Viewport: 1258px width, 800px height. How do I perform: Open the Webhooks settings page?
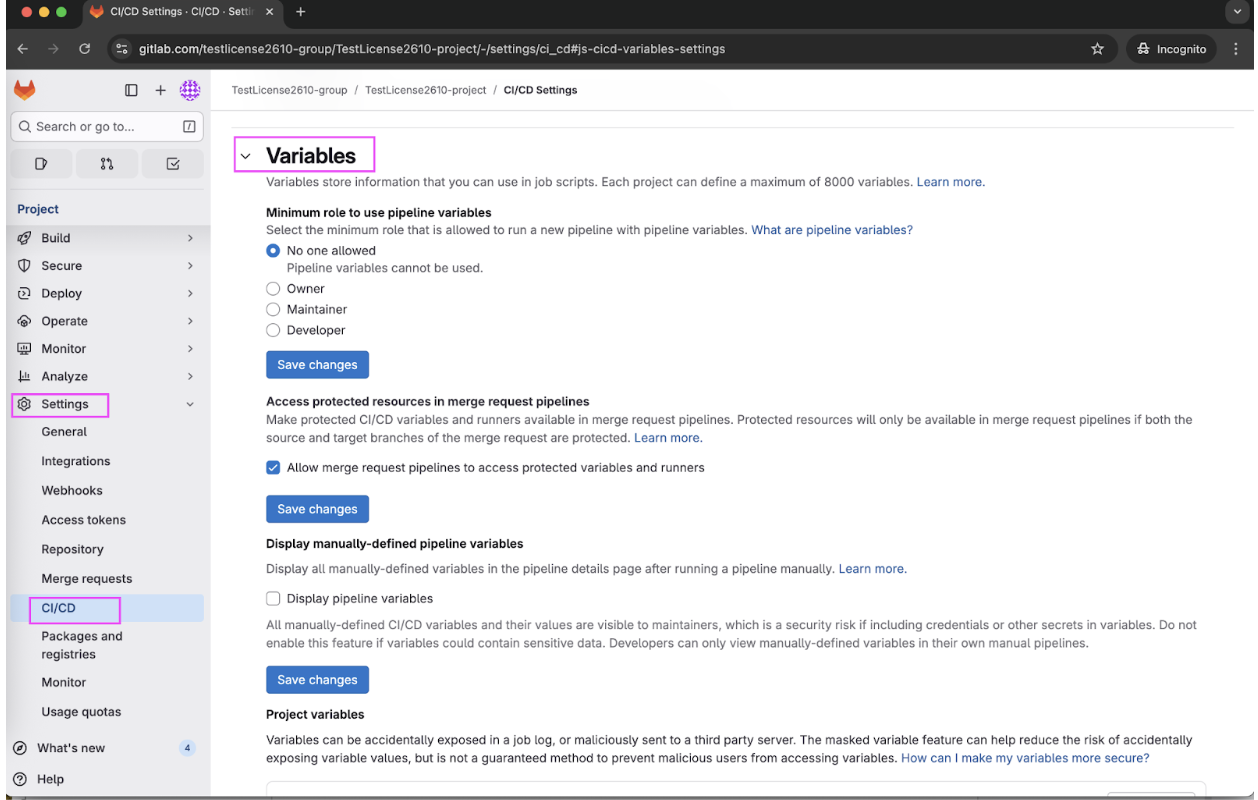pos(72,490)
